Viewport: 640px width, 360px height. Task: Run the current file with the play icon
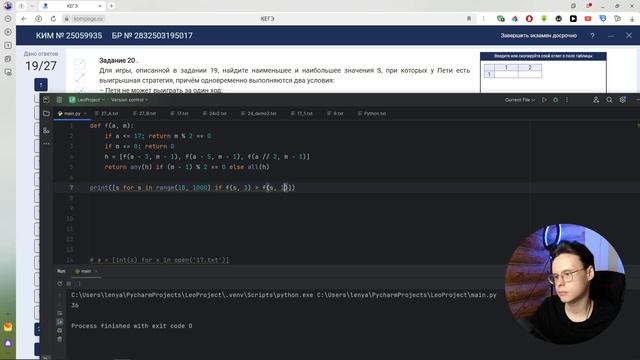pos(544,100)
